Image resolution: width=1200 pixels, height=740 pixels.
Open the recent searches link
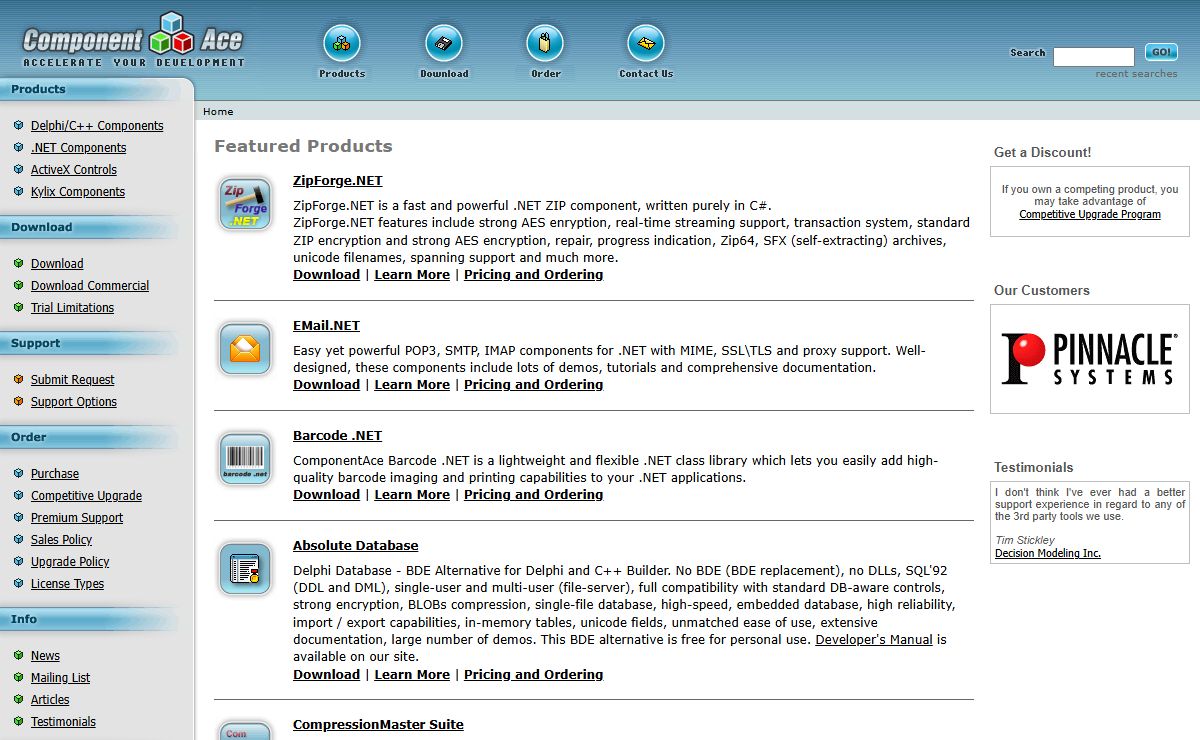pyautogui.click(x=1136, y=74)
